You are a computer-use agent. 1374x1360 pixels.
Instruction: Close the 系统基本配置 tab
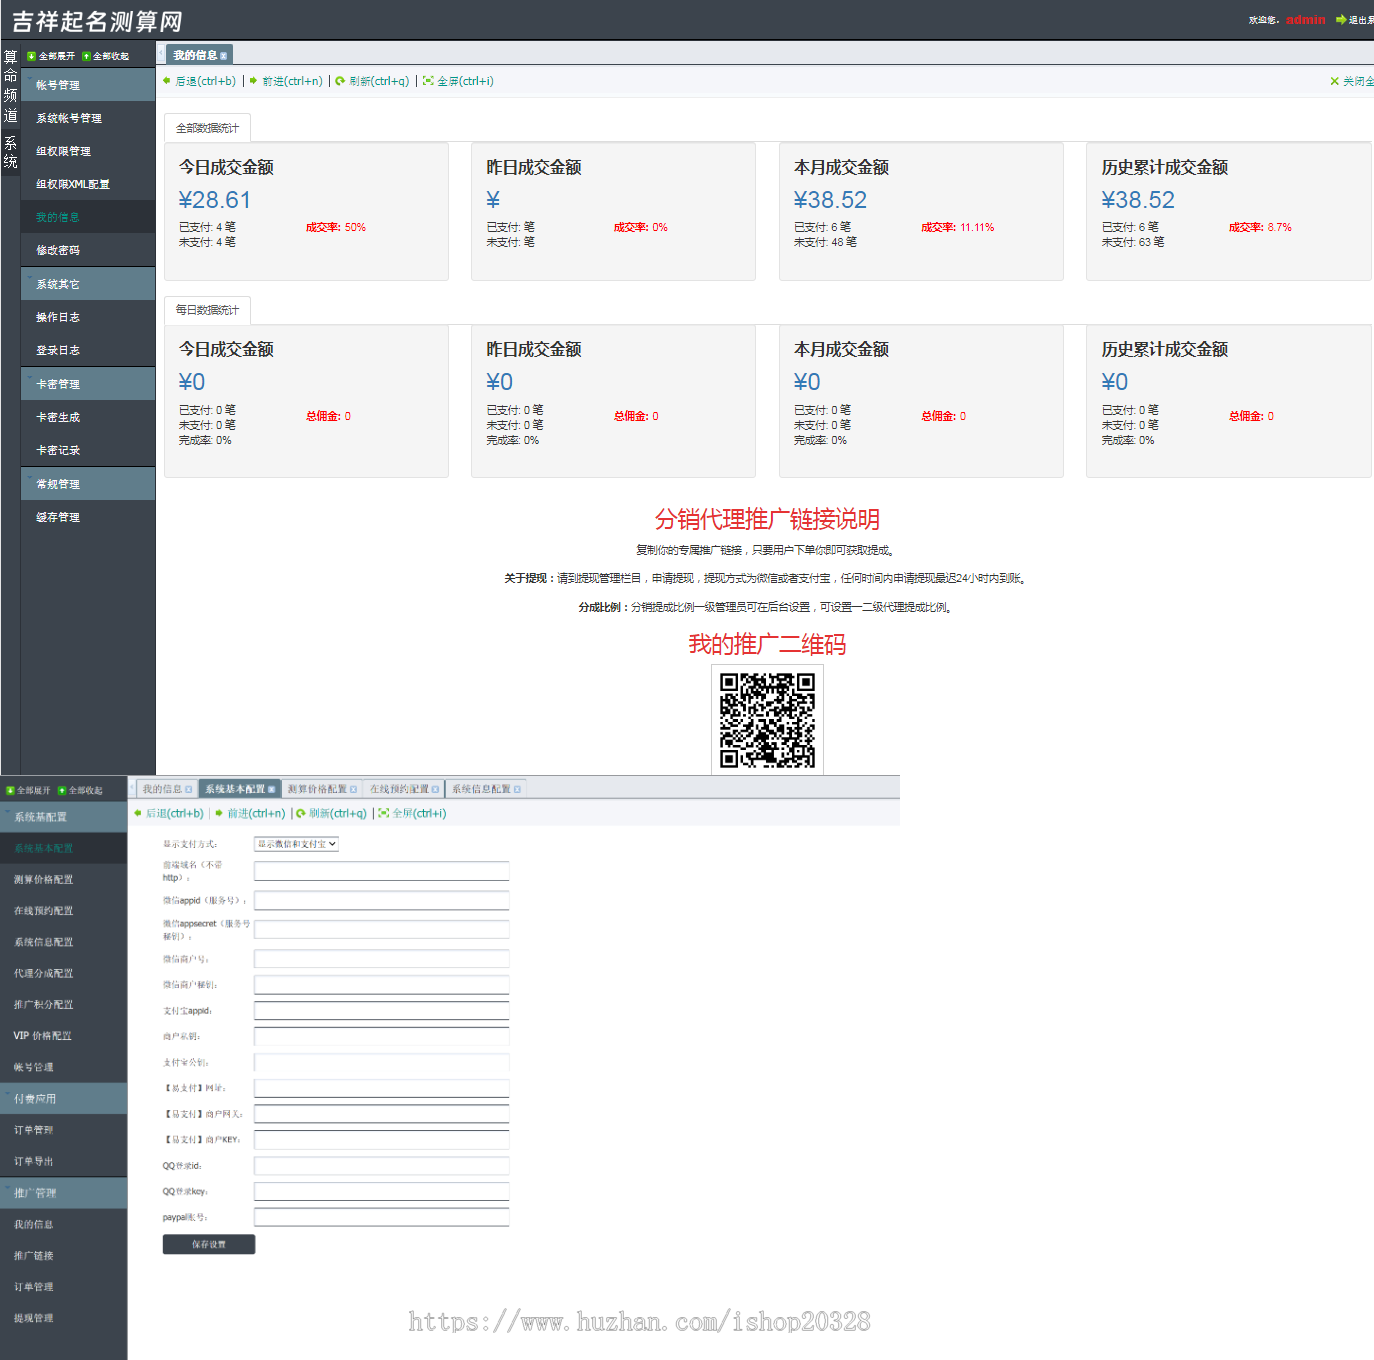271,790
